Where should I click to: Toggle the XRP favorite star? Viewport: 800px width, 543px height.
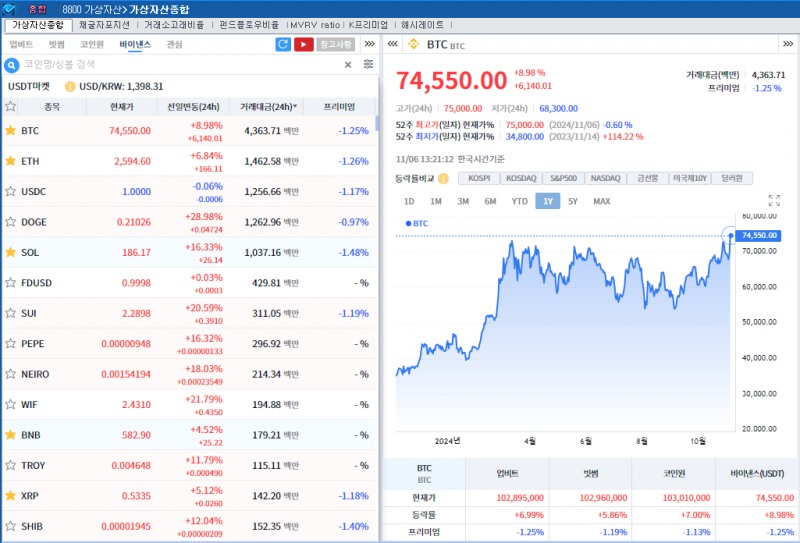(x=11, y=496)
